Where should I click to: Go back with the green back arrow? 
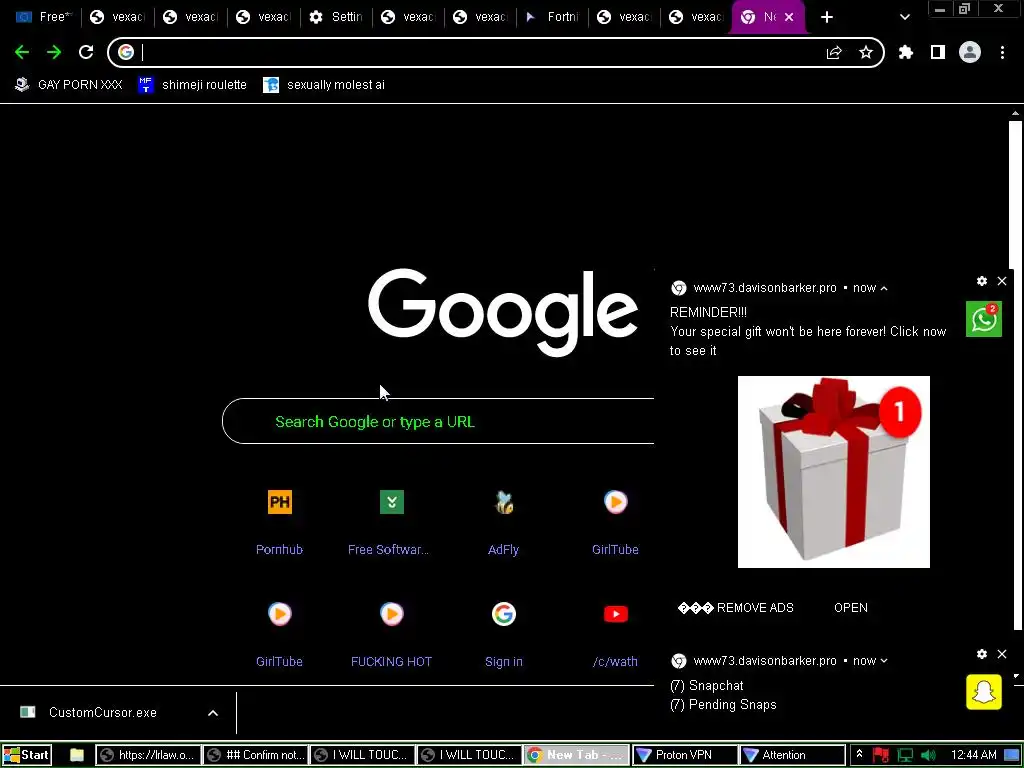22,52
